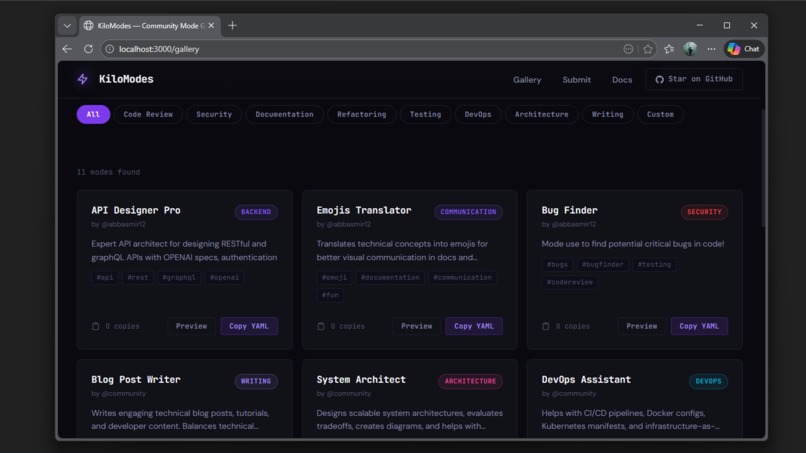Click the clipboard icon on Emojis Translator card
Screen dimensions: 806x453
[x=321, y=326]
